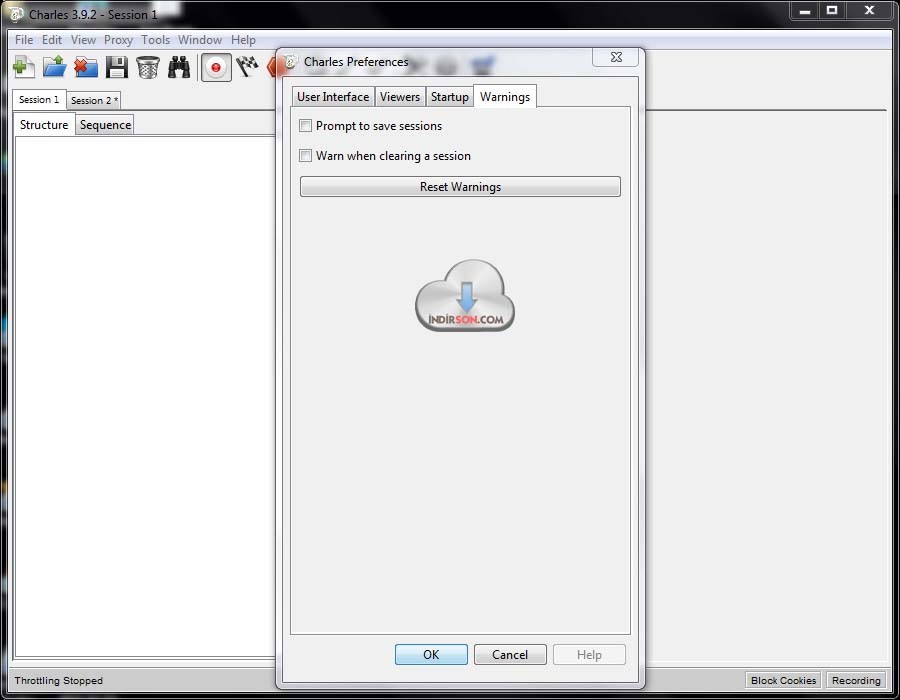Select the Sequence view tab
The height and width of the screenshot is (700, 900).
click(x=105, y=125)
